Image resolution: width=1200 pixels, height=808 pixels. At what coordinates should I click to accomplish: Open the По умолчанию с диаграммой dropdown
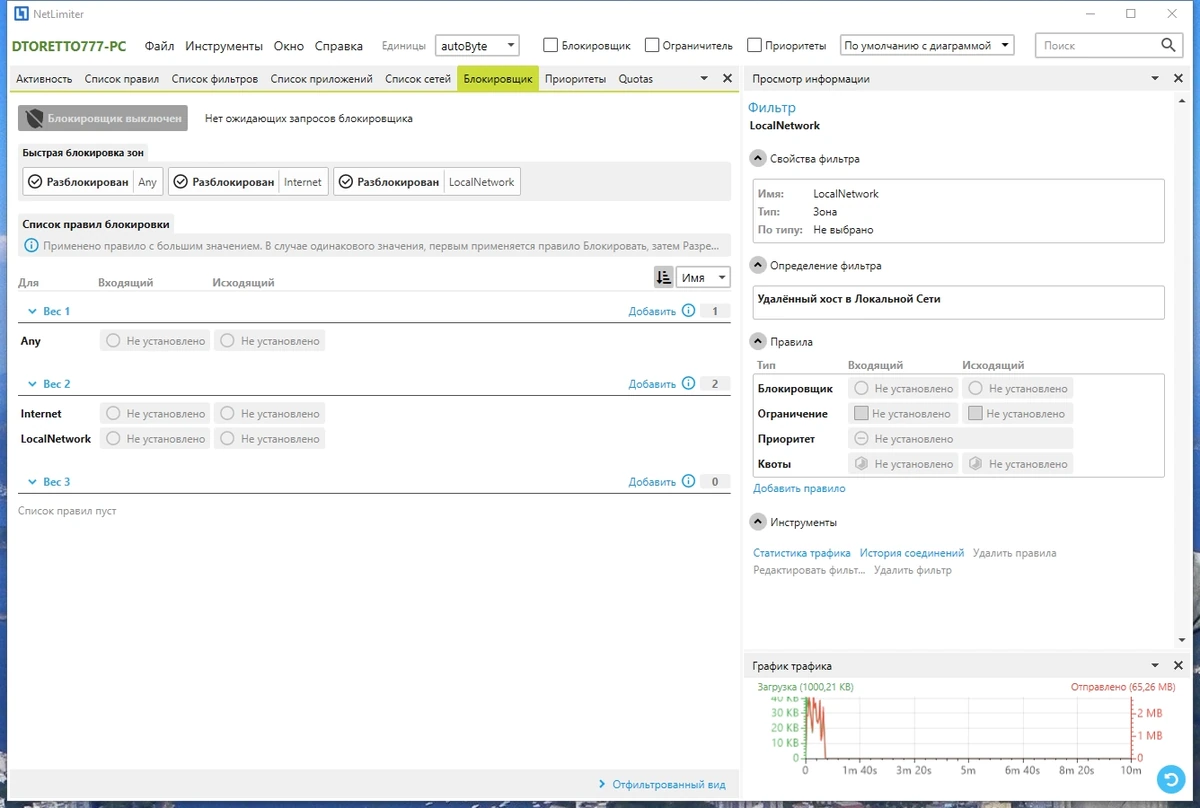click(927, 45)
